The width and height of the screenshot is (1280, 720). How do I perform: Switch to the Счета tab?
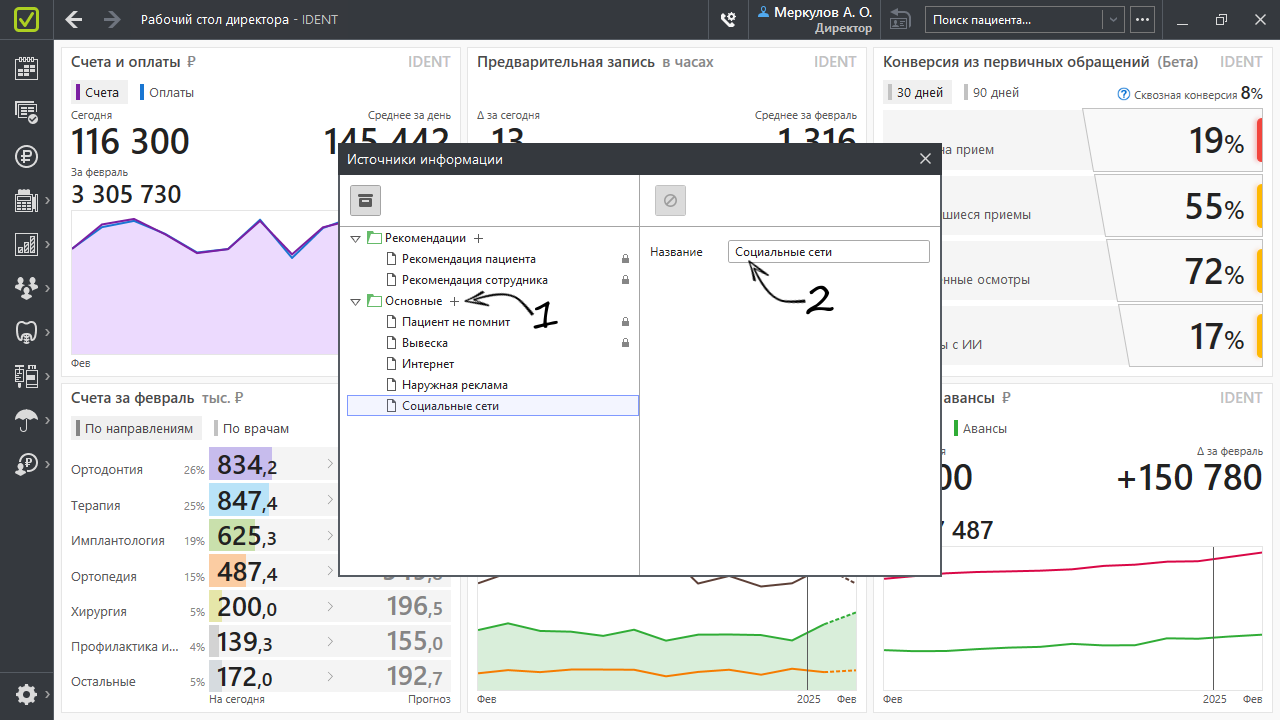click(x=99, y=92)
